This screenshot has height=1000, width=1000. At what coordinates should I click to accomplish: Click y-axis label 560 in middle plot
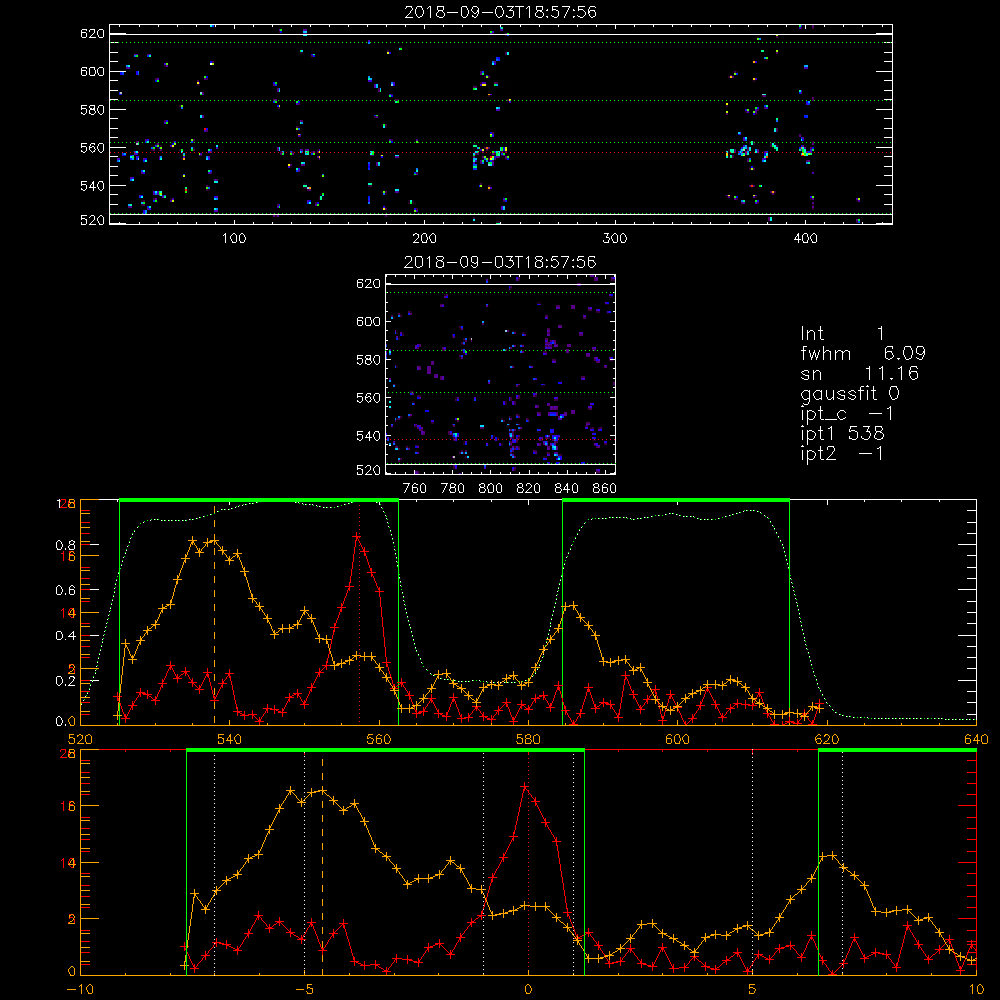pos(369,398)
